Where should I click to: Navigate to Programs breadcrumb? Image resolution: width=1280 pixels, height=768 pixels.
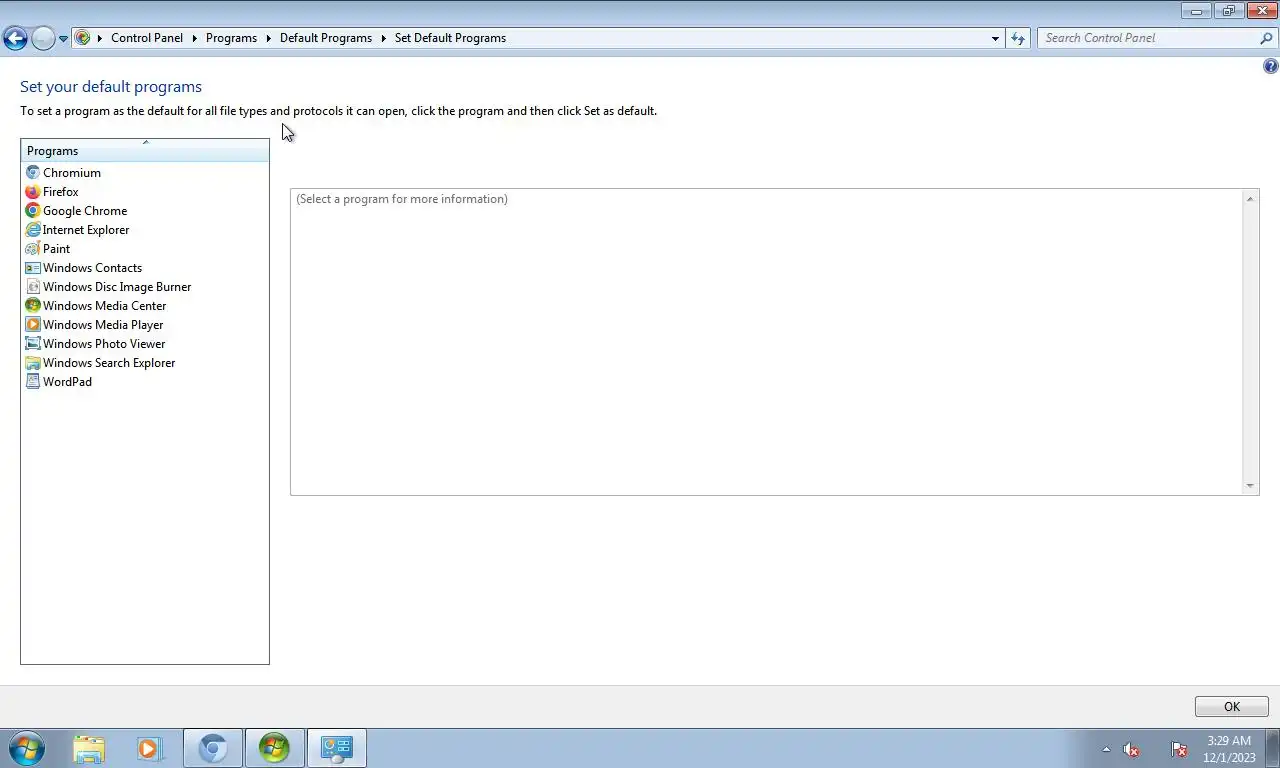click(x=231, y=38)
